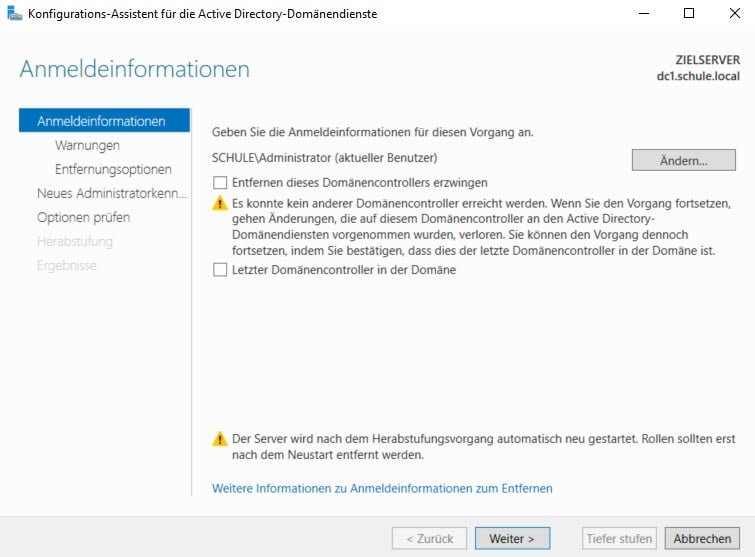
Task: Maximize the wizard window
Action: point(689,13)
